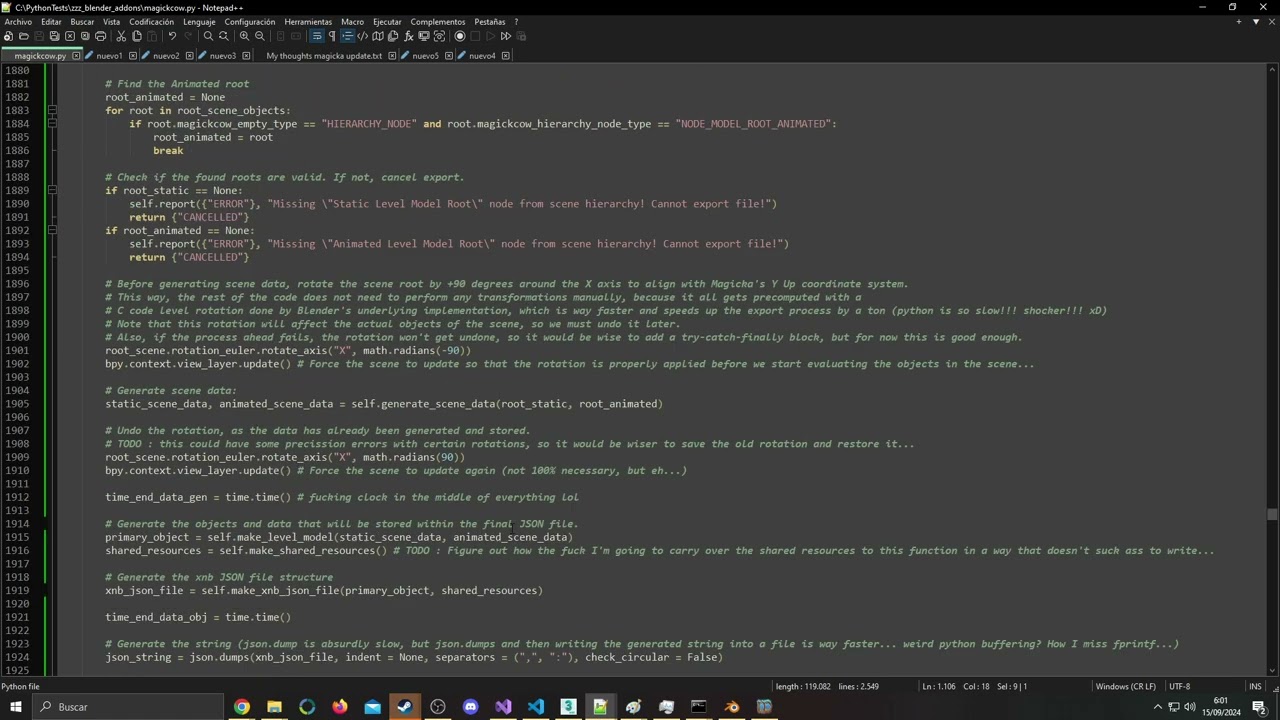
Task: Create a new file with toolbar icon
Action: tap(9, 36)
